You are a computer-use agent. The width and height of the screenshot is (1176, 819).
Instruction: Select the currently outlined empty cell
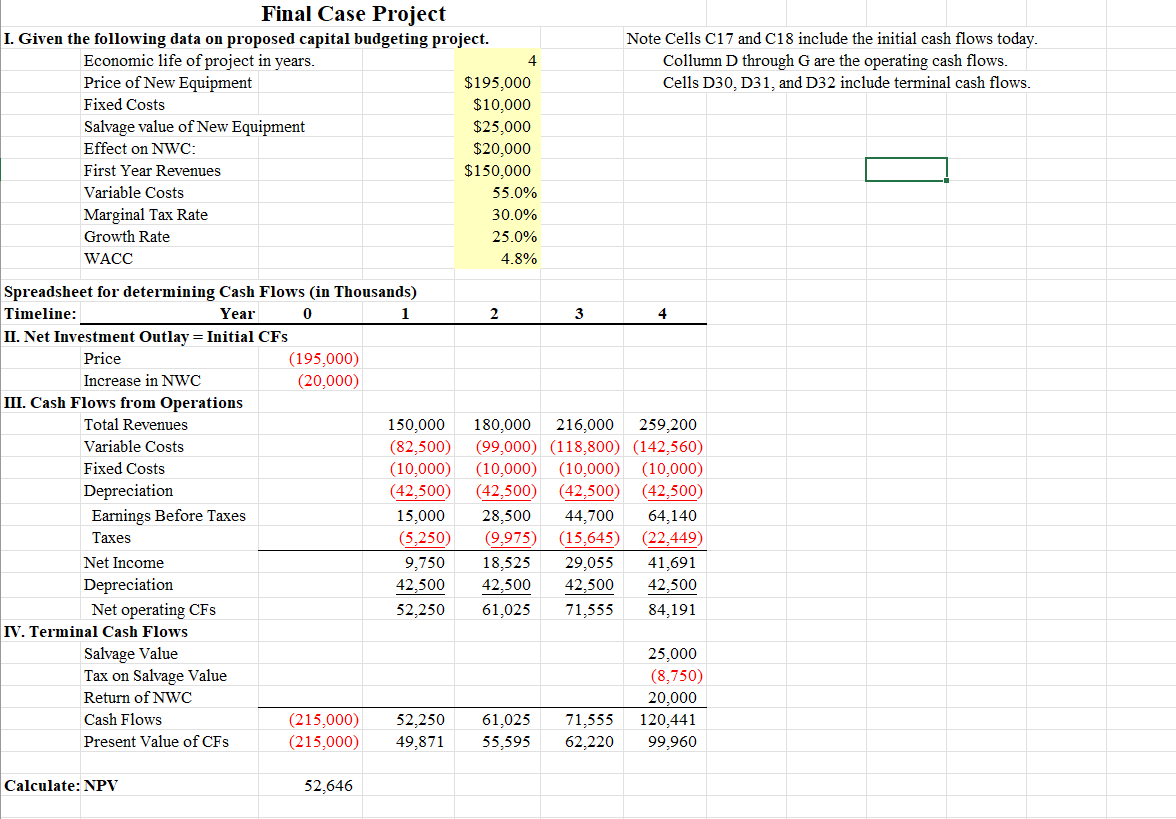click(906, 170)
